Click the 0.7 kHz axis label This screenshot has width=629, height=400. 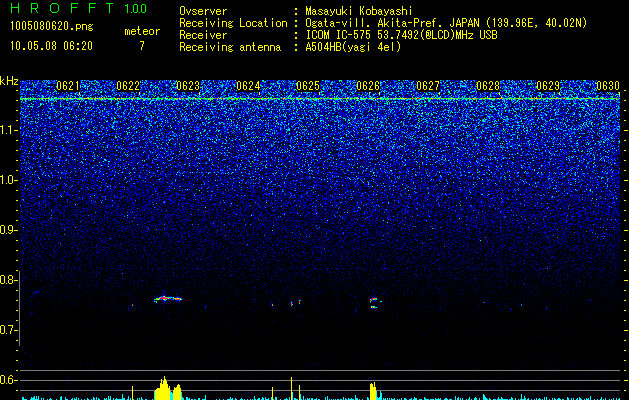tap(8, 330)
